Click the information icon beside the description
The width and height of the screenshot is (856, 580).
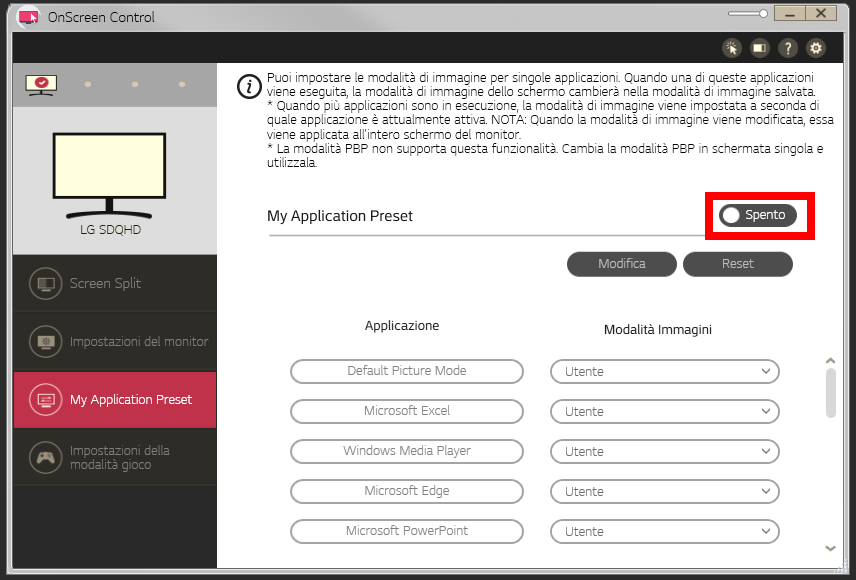(x=249, y=87)
